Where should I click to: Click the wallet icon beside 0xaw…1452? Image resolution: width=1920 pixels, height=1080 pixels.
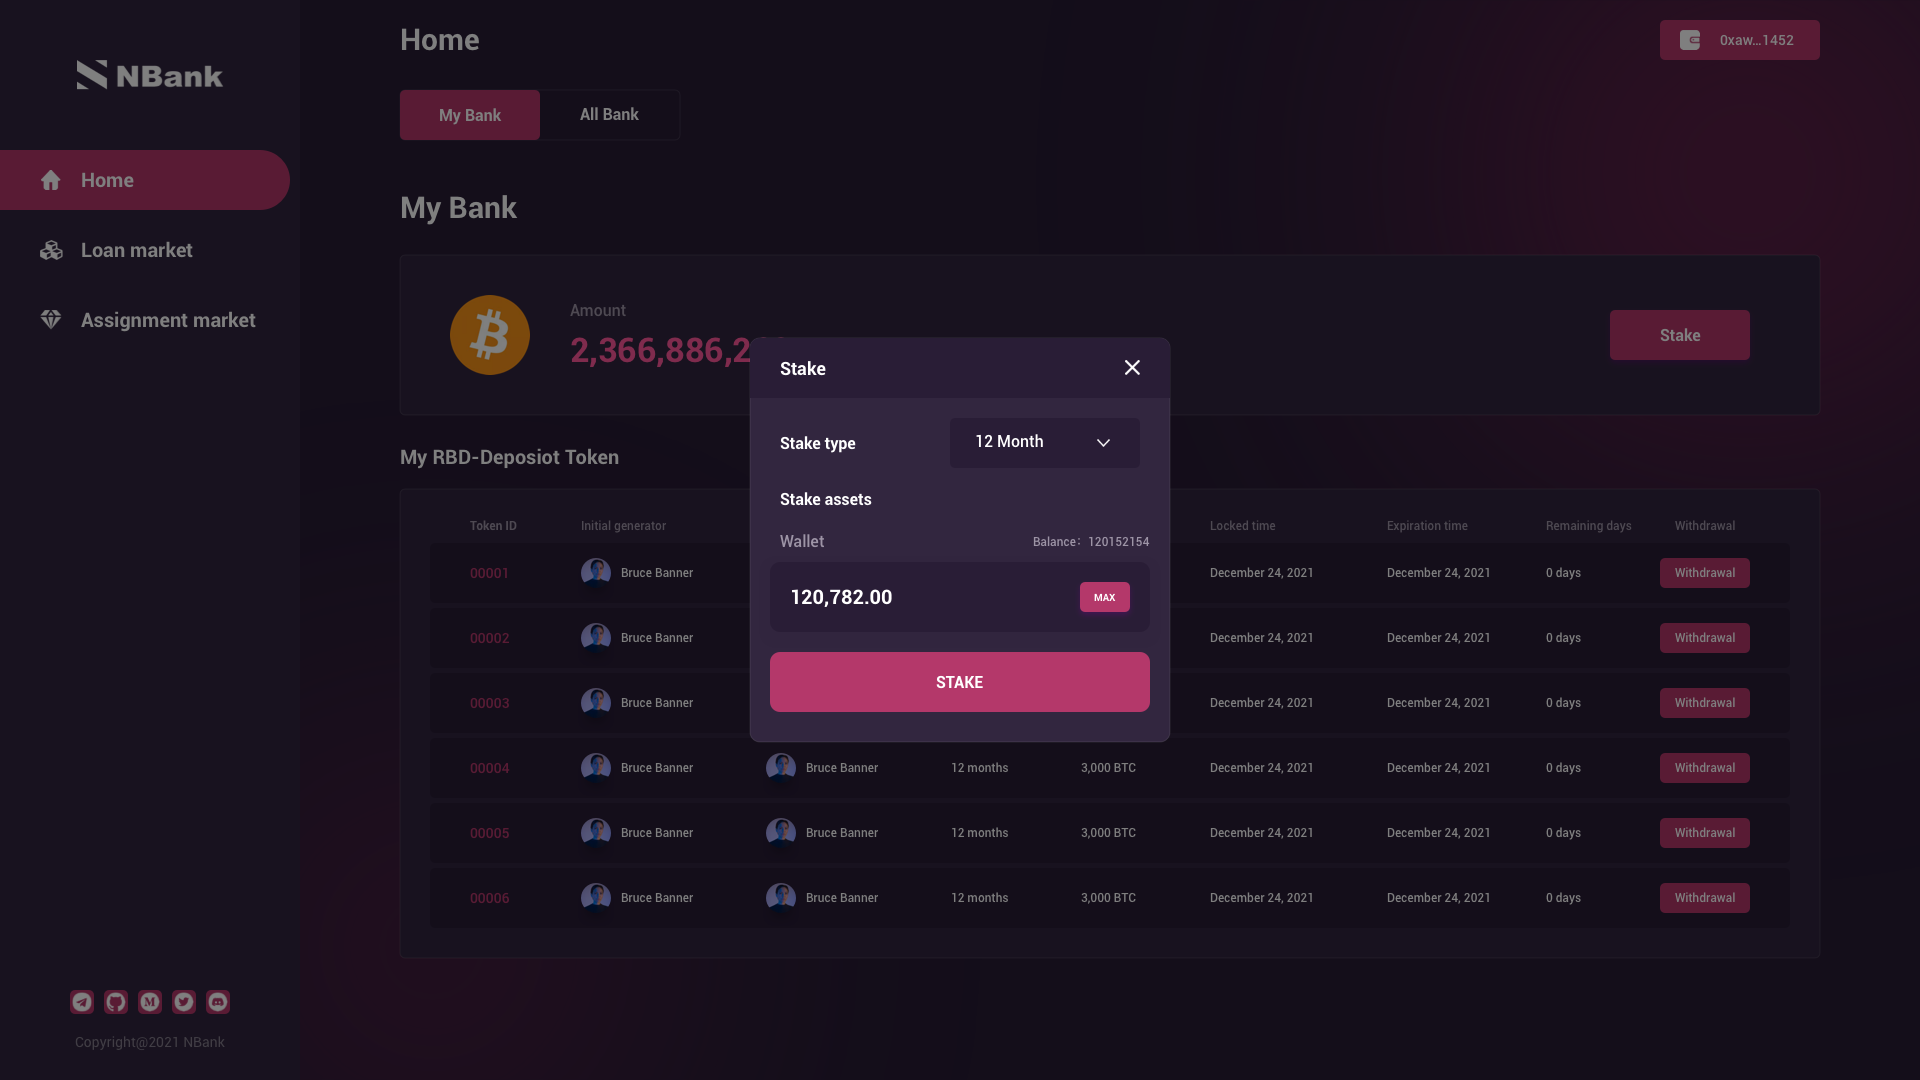[1690, 40]
